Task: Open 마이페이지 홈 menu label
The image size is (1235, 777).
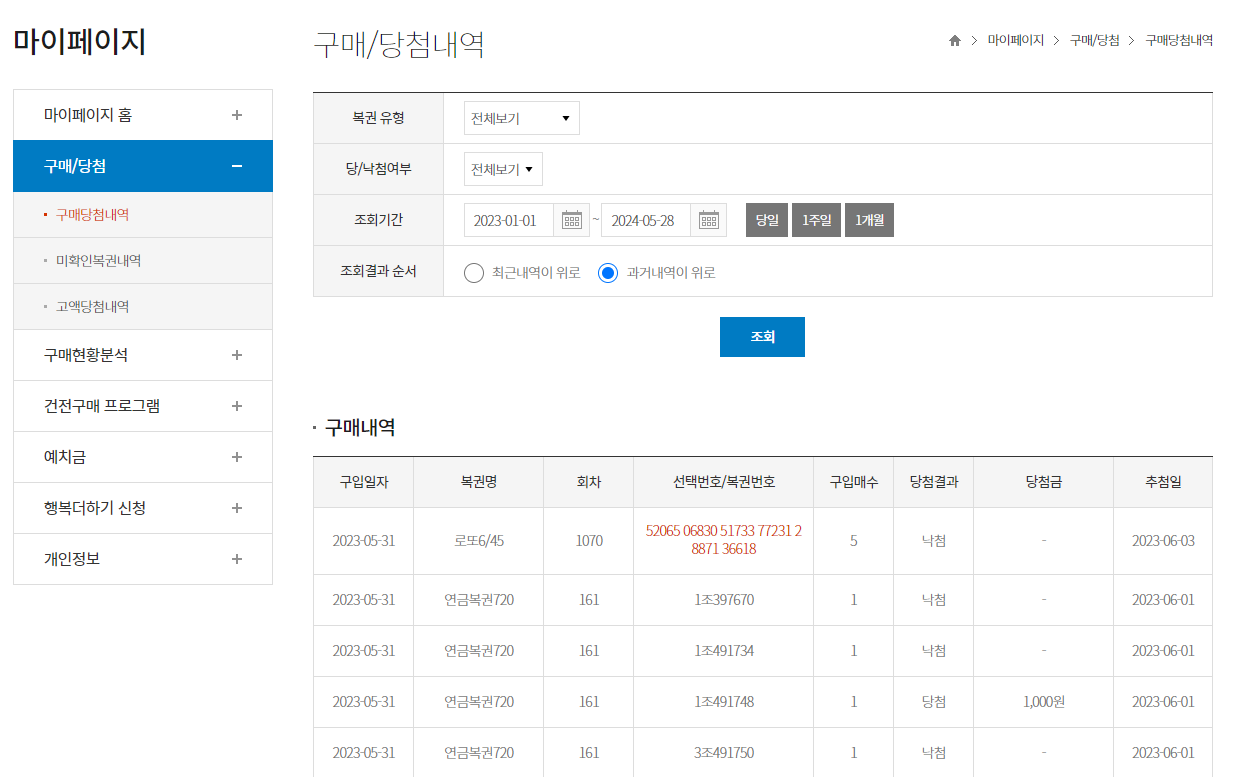Action: (88, 115)
